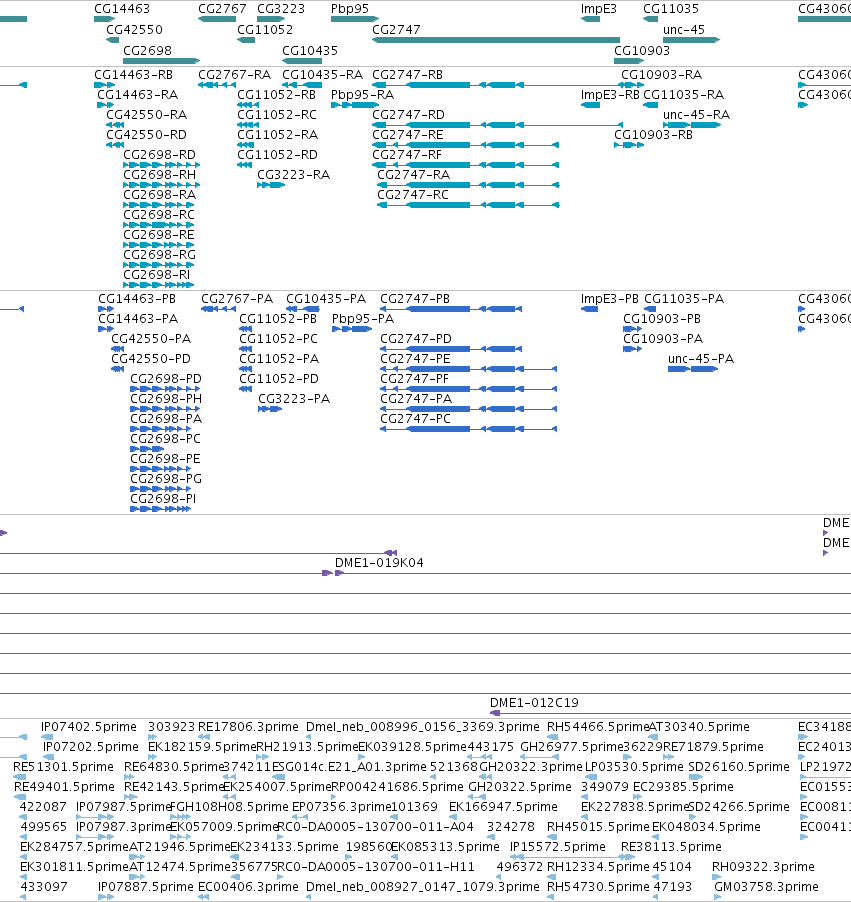The width and height of the screenshot is (851, 902).
Task: Click transcript Pbp95-RA label
Action: (x=362, y=95)
